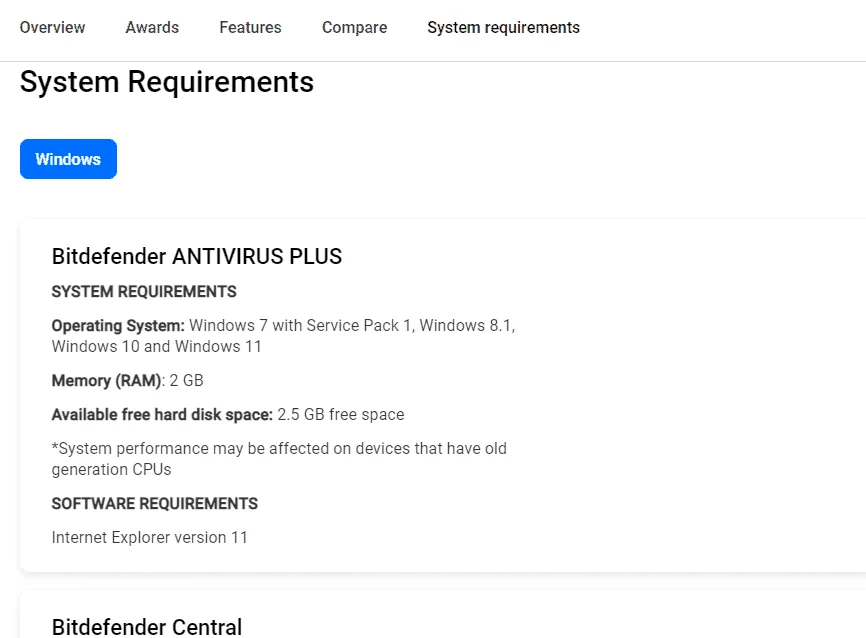This screenshot has height=638, width=866.
Task: Click the Bitdefender Central card title
Action: pyautogui.click(x=146, y=627)
